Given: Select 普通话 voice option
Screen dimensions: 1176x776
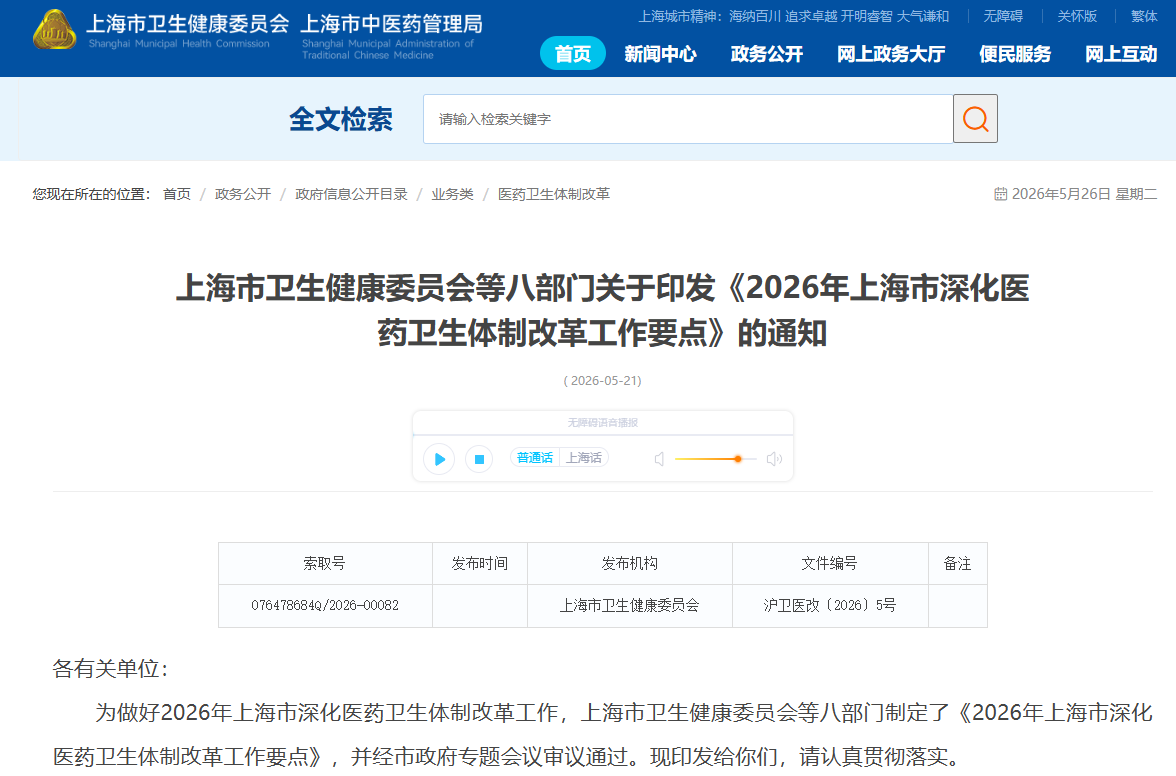Looking at the screenshot, I should [535, 457].
